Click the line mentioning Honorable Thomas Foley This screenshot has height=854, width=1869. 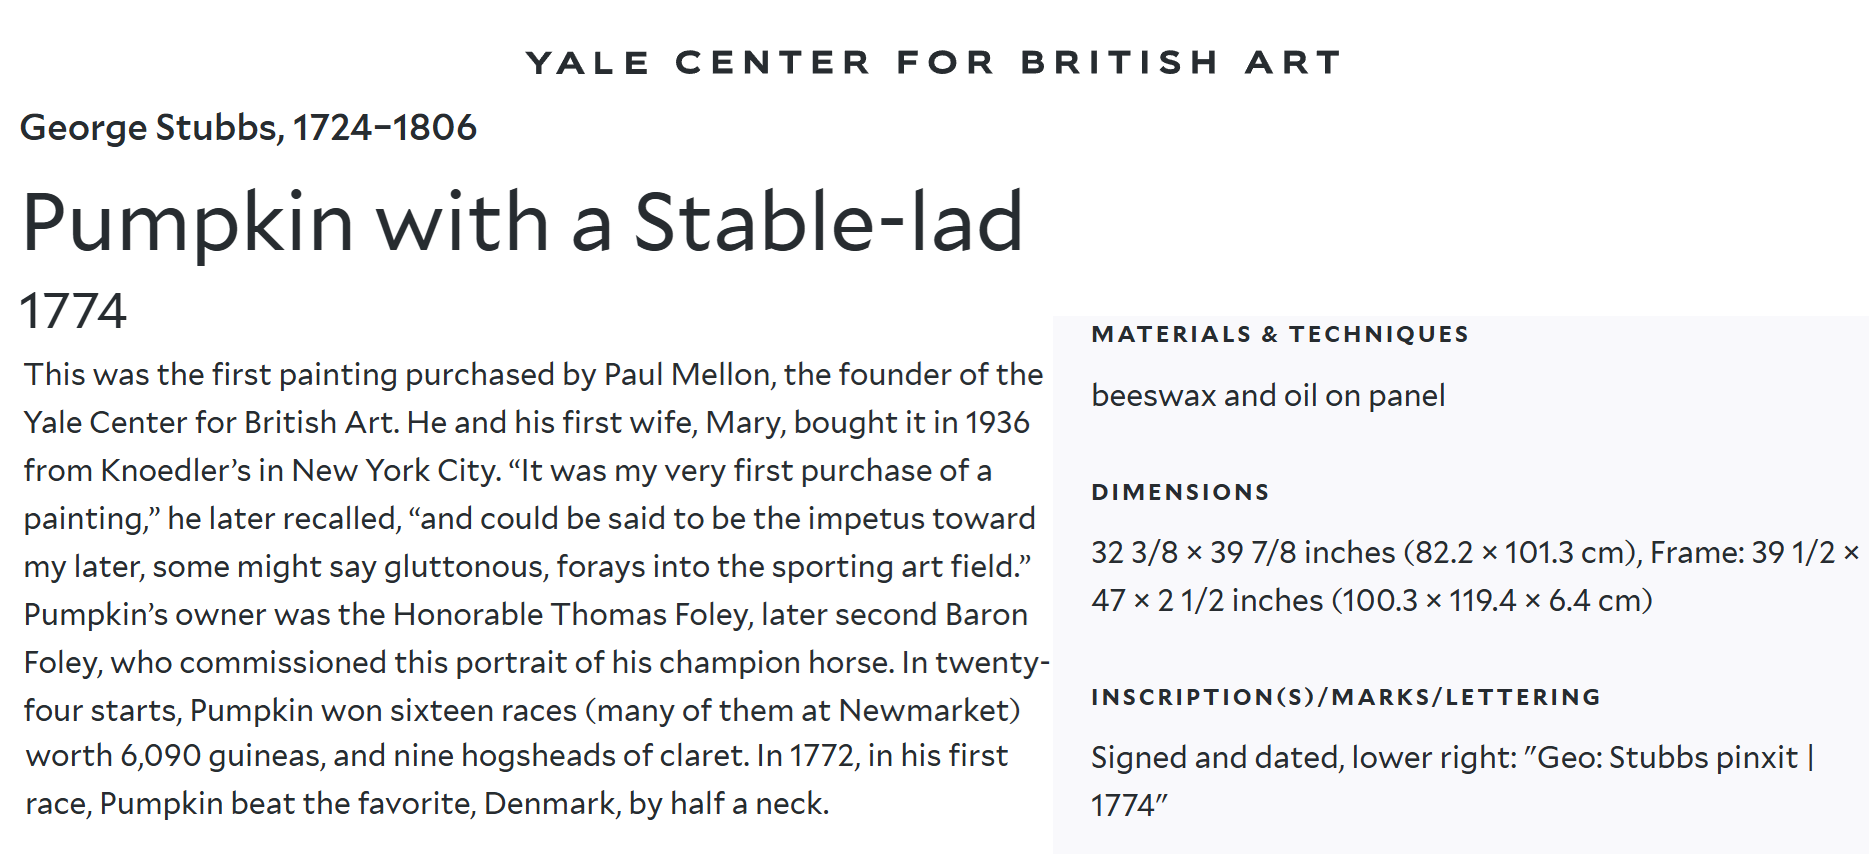[525, 615]
